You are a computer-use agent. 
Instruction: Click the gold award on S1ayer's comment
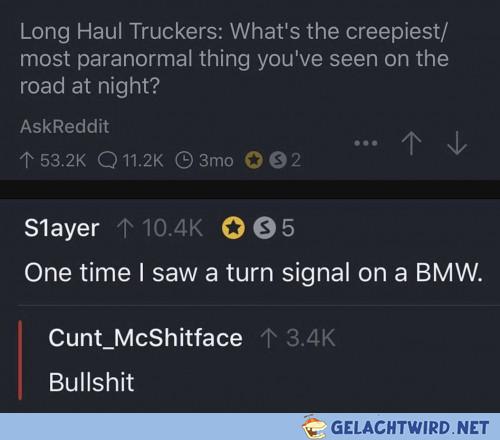coord(233,228)
